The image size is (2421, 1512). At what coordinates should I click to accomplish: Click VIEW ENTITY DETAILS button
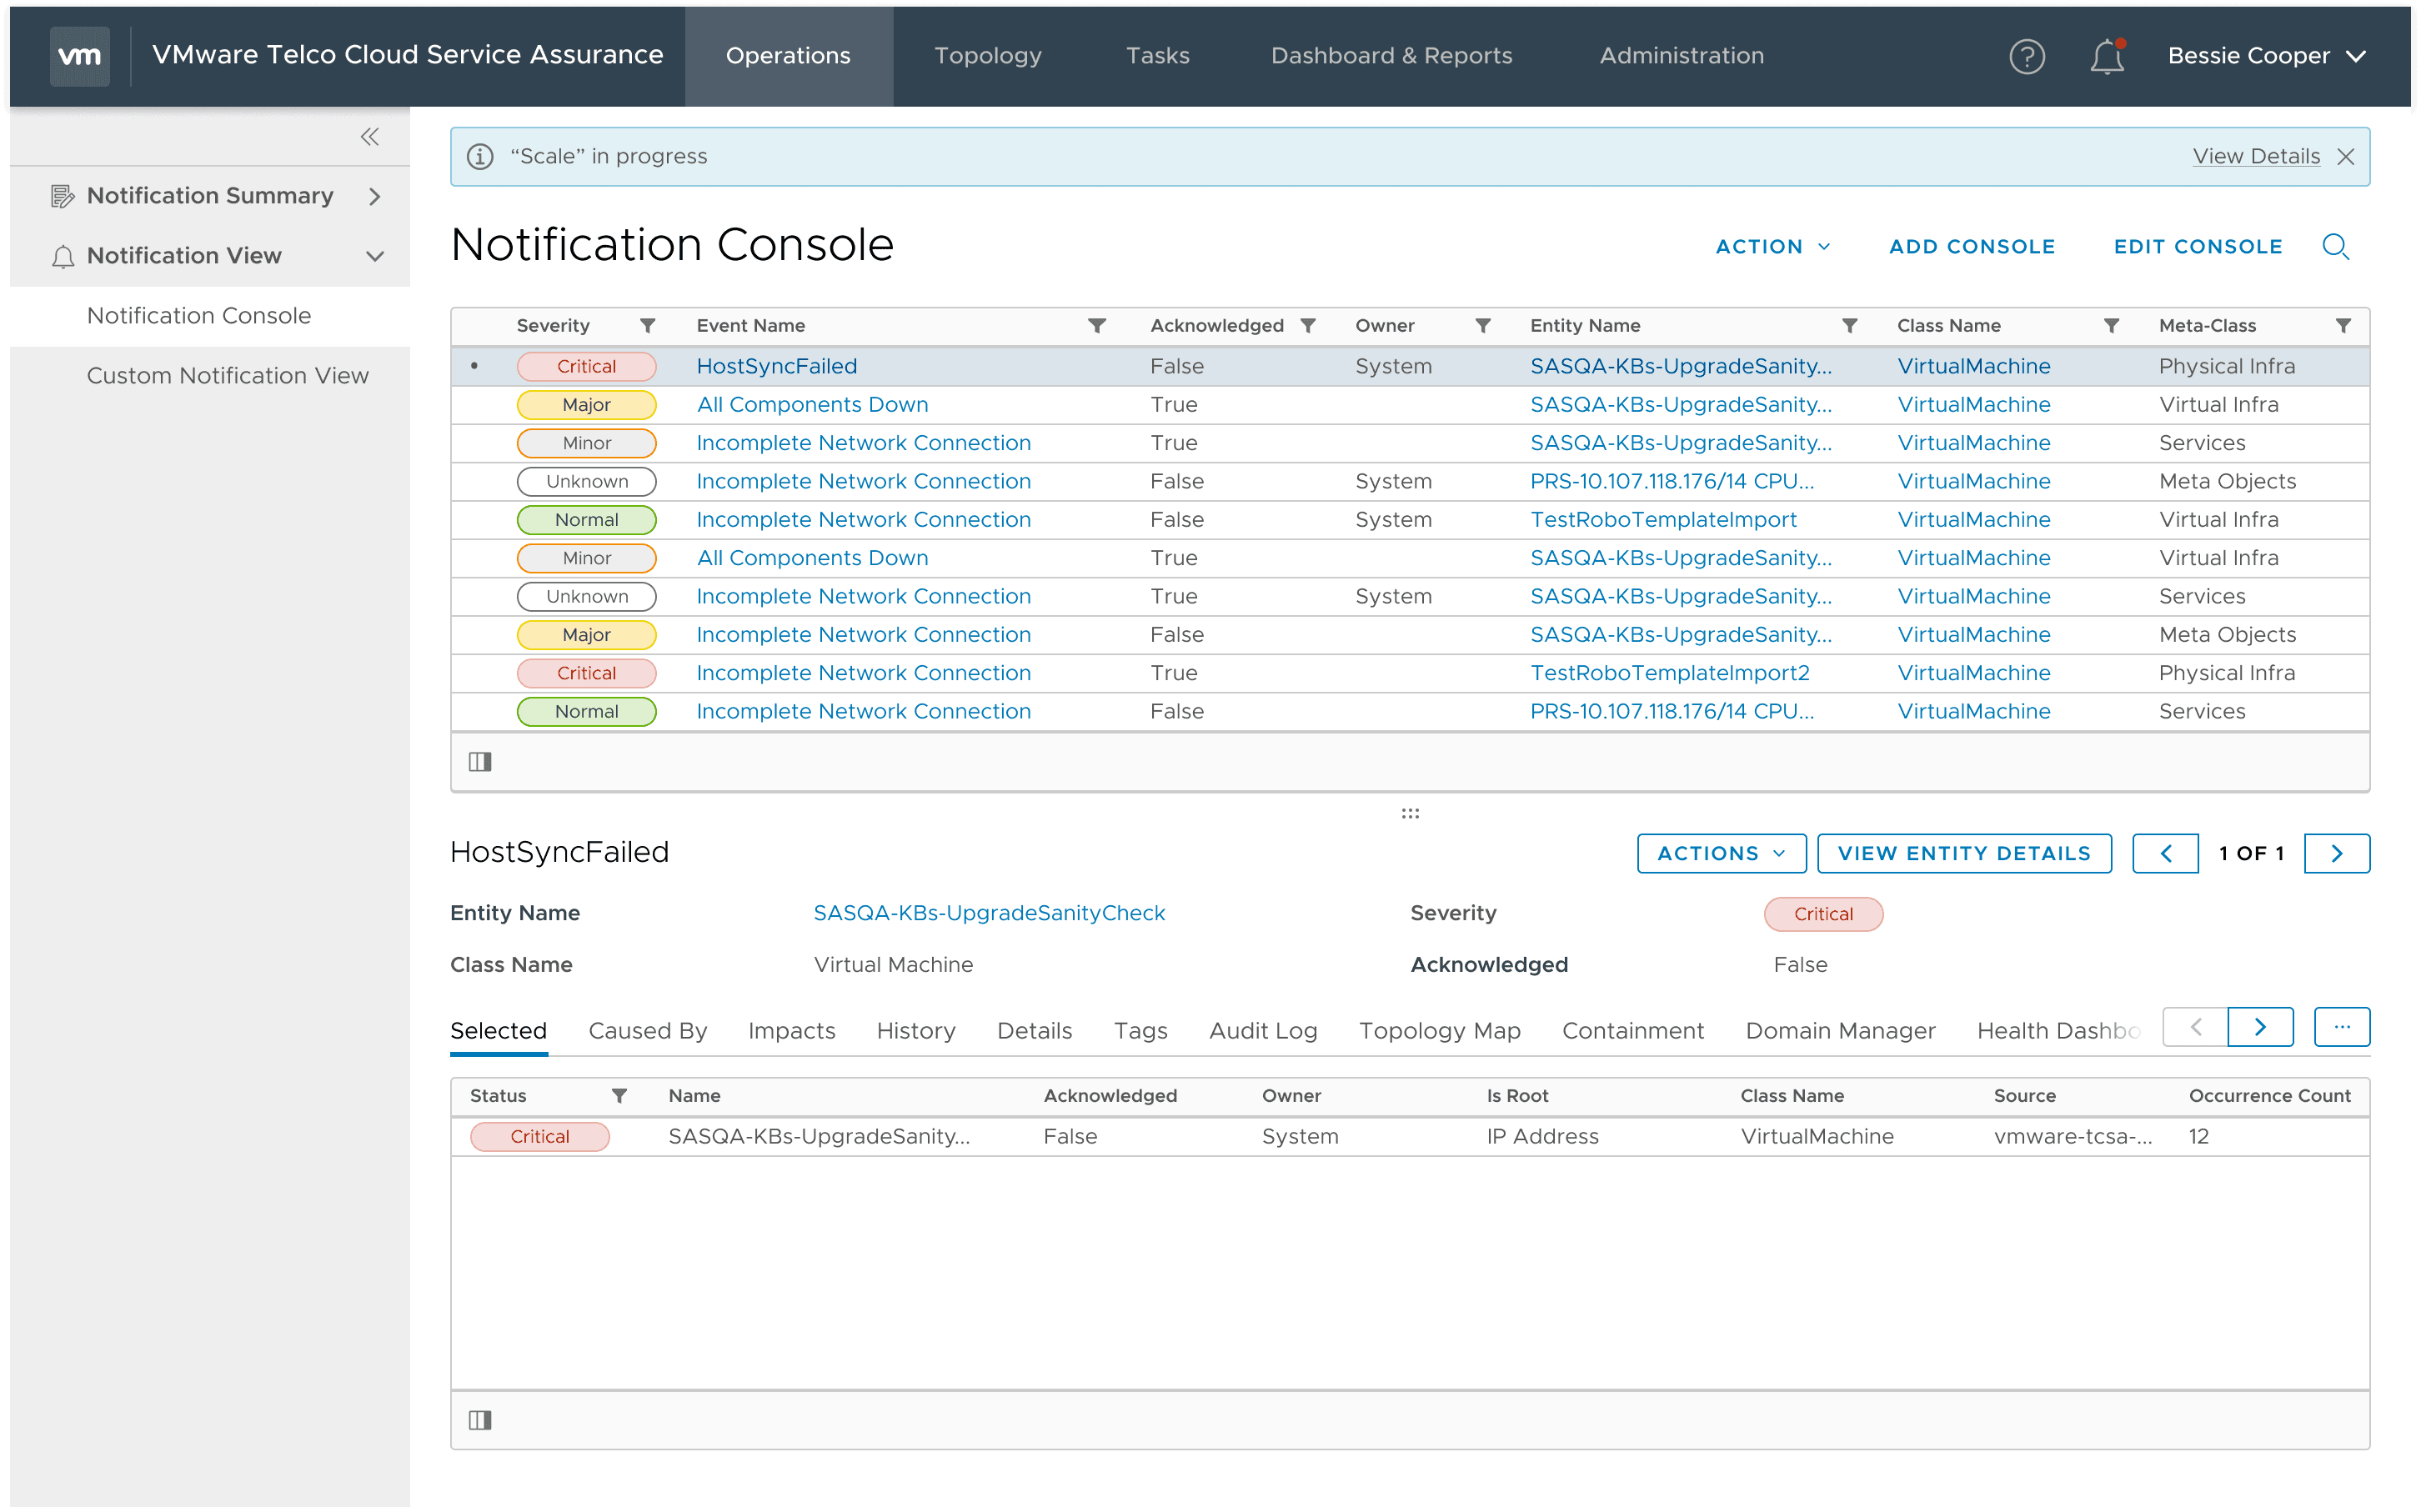click(x=1963, y=853)
